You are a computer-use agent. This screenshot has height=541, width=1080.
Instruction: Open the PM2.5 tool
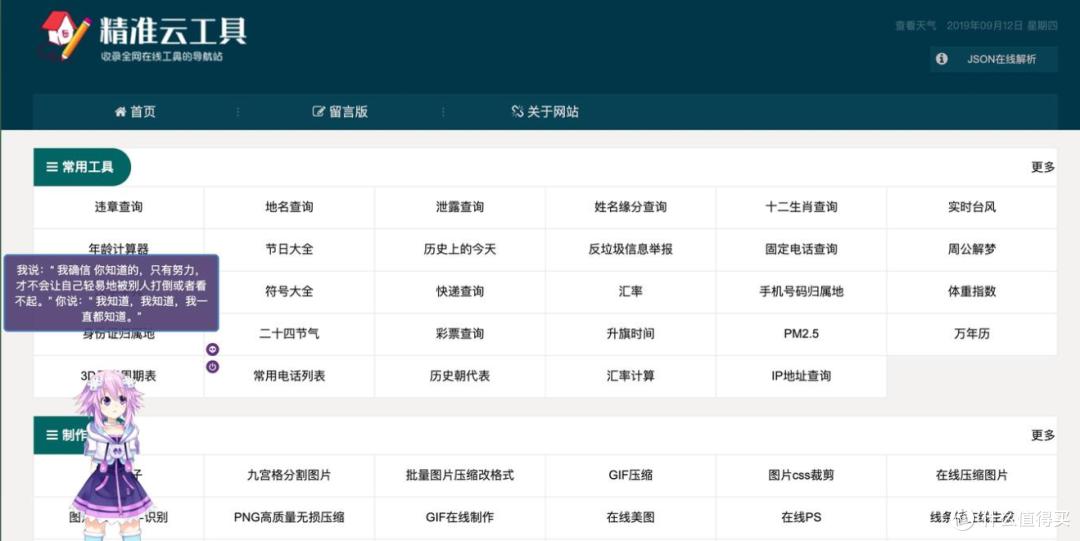pyautogui.click(x=801, y=334)
